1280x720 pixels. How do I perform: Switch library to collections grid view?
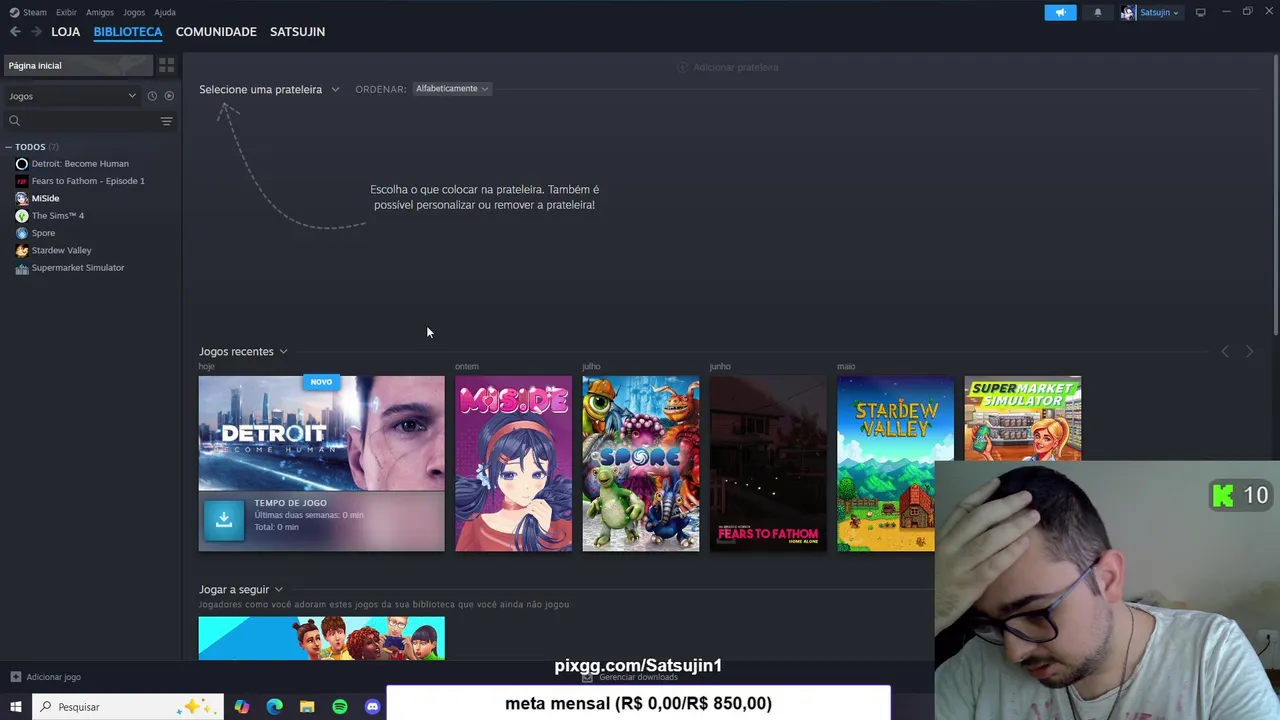point(166,66)
